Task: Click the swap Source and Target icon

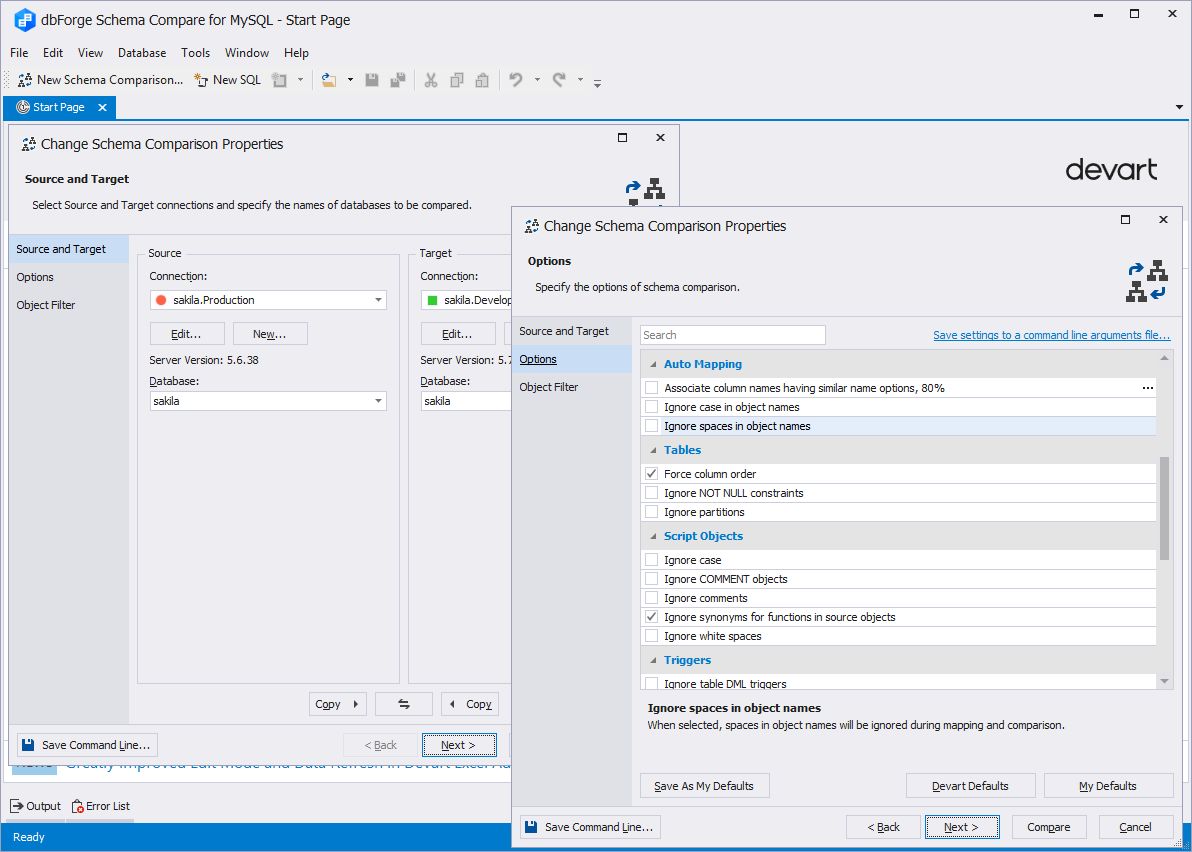Action: click(x=404, y=703)
